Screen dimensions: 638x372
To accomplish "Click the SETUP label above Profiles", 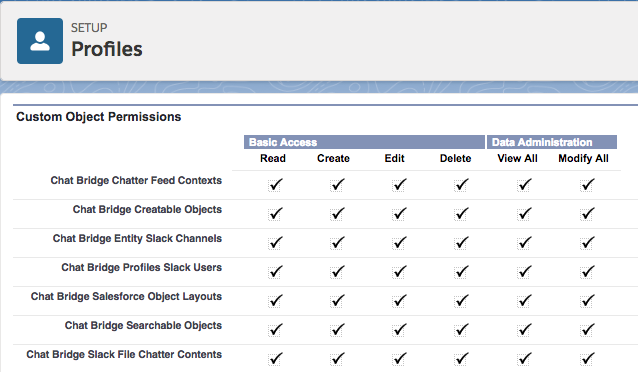I will [x=89, y=28].
